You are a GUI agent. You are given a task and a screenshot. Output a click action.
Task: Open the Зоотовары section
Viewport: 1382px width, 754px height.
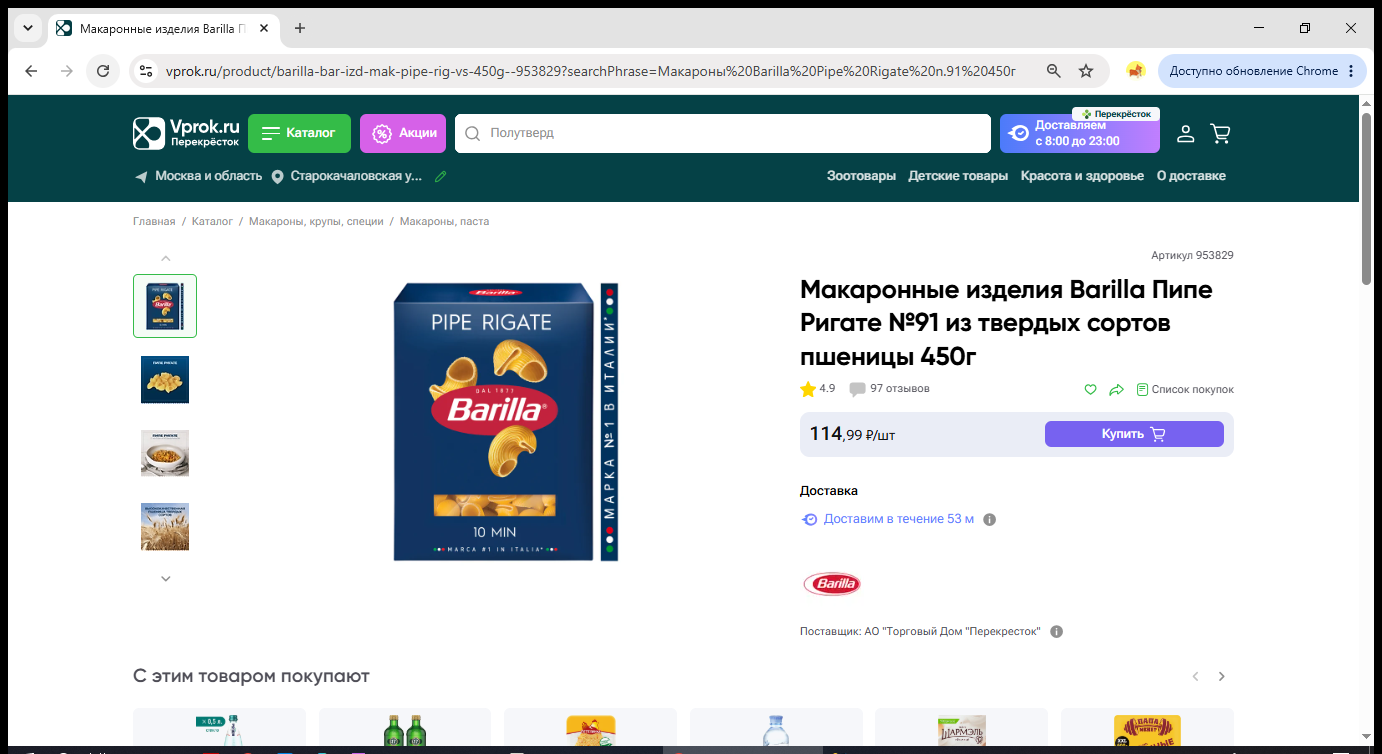tap(861, 176)
